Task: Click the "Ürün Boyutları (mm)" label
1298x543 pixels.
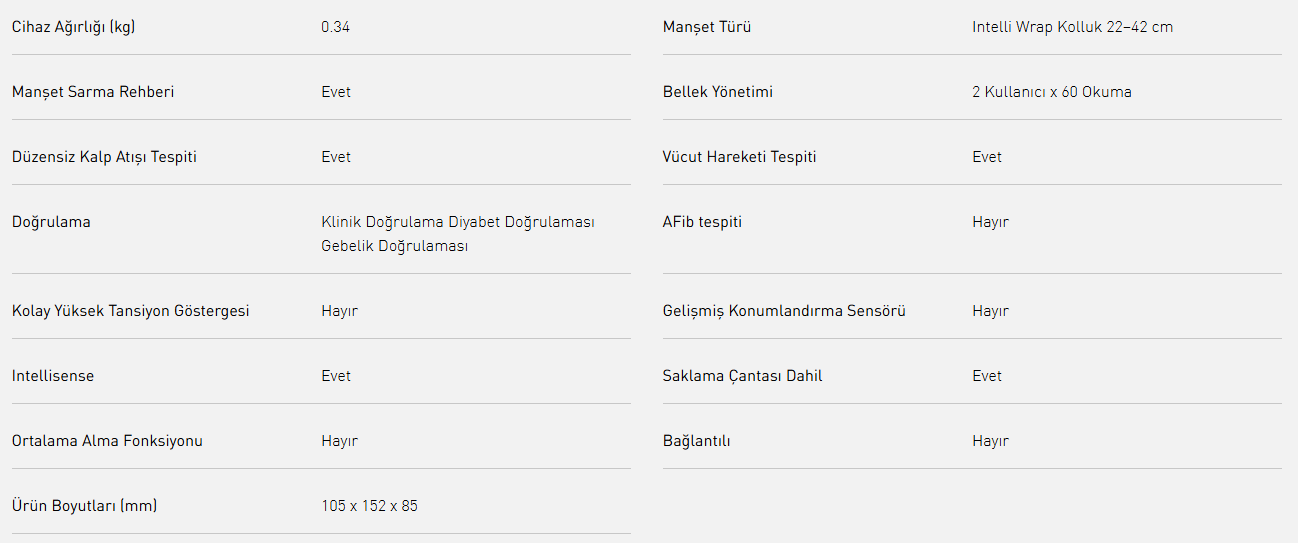Action: (x=84, y=506)
